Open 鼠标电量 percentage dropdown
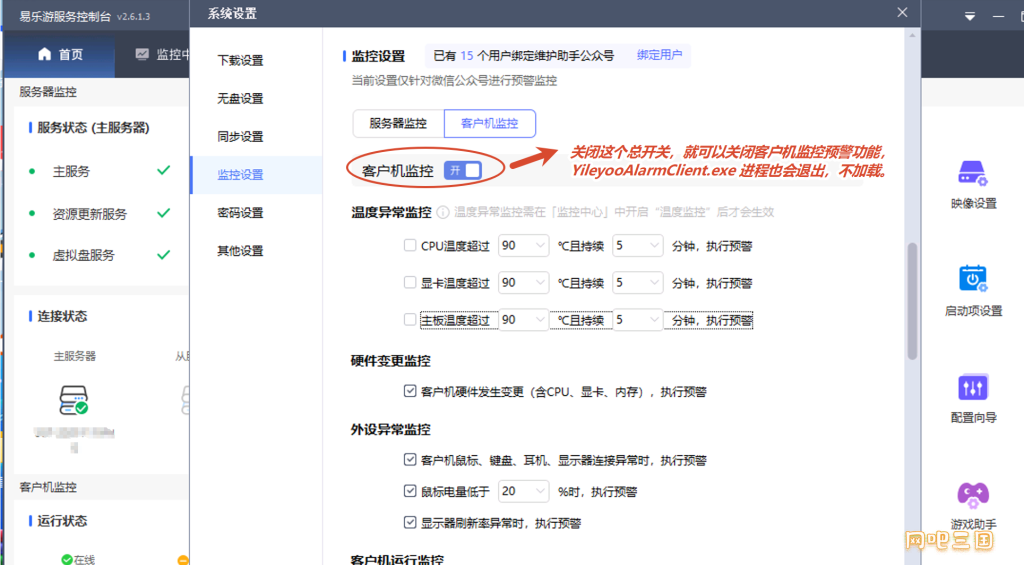The image size is (1024, 565). (523, 491)
